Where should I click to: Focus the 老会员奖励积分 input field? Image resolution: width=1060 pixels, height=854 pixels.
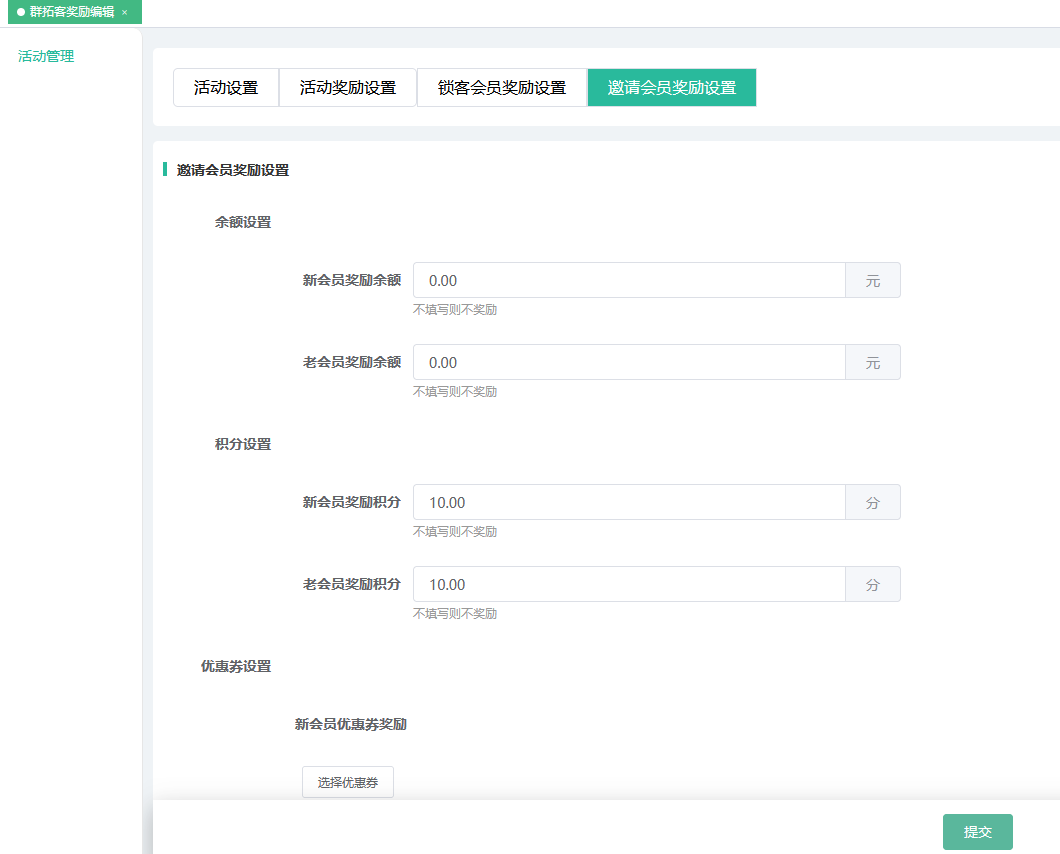(629, 585)
